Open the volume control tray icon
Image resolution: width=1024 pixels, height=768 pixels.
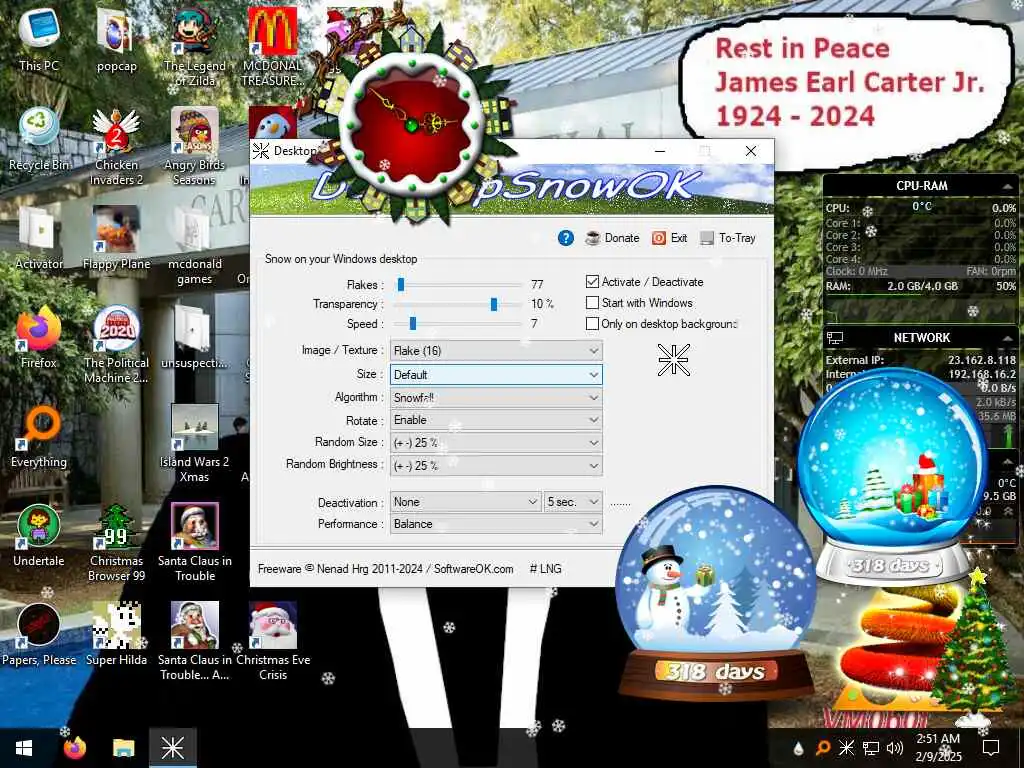pos(895,748)
